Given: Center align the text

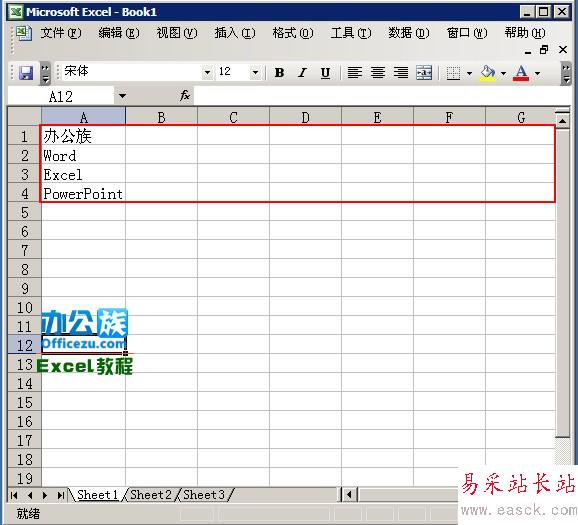Looking at the screenshot, I should pyautogui.click(x=378, y=73).
